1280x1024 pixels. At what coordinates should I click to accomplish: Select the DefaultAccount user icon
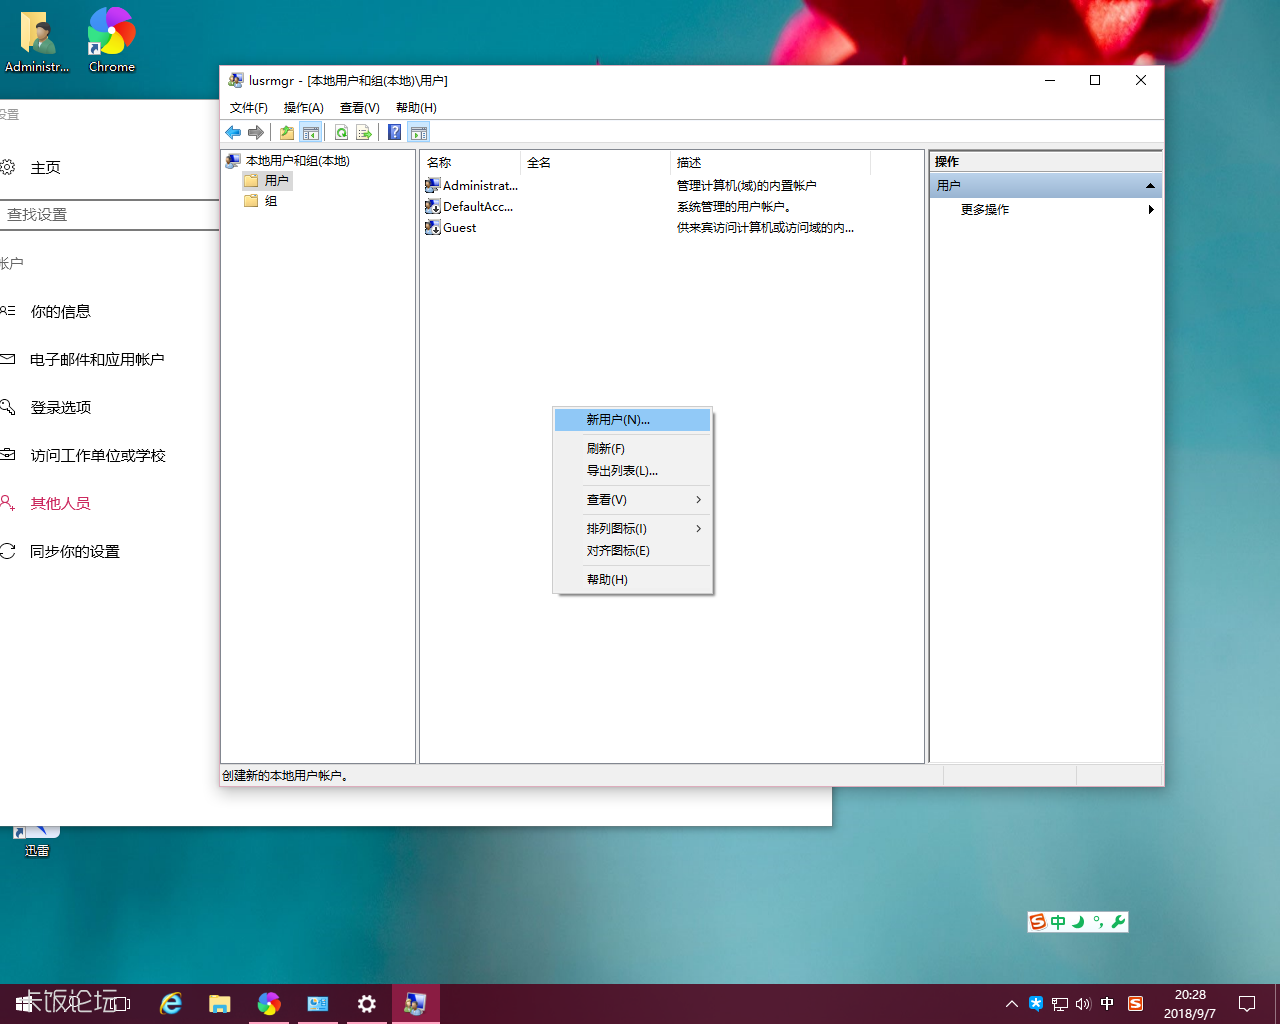[433, 206]
